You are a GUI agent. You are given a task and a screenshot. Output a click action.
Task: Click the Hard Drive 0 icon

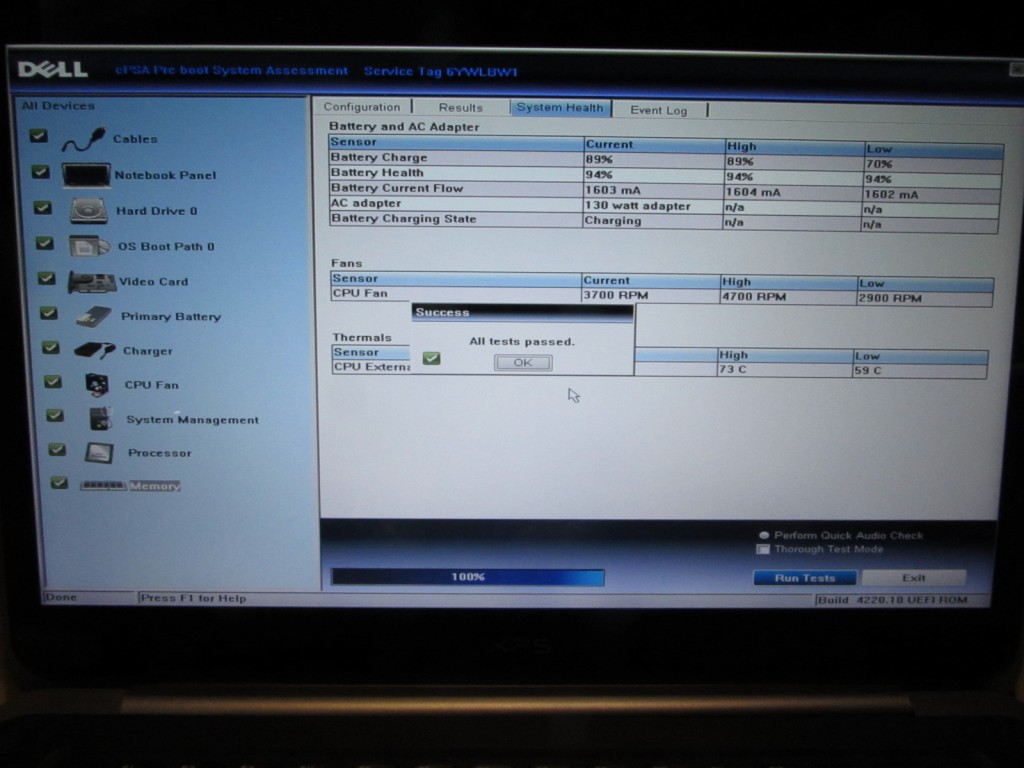click(88, 211)
